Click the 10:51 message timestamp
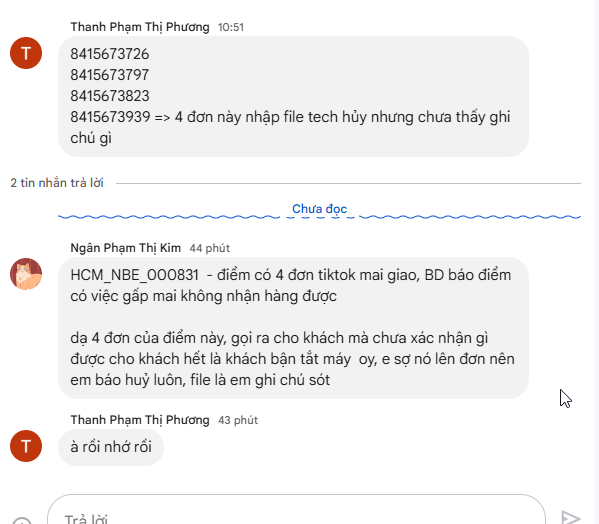The image size is (599, 524). [x=231, y=27]
